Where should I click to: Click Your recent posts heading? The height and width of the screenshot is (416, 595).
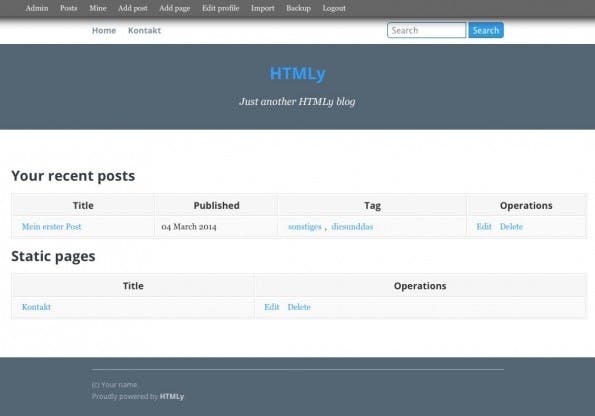[73, 176]
